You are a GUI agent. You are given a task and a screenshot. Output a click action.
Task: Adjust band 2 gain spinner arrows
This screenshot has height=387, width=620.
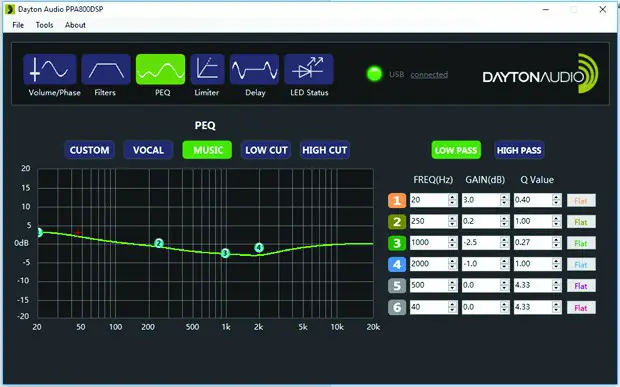coord(505,221)
